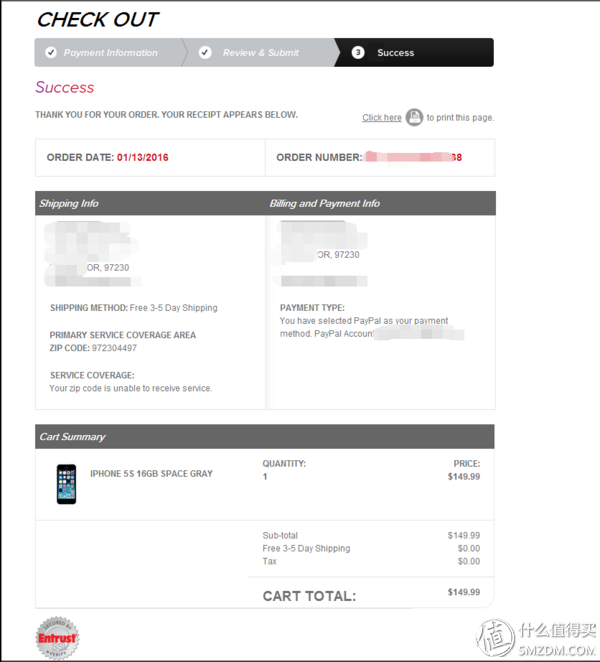
Task: Click the order date 01/13/2016
Action: click(143, 157)
